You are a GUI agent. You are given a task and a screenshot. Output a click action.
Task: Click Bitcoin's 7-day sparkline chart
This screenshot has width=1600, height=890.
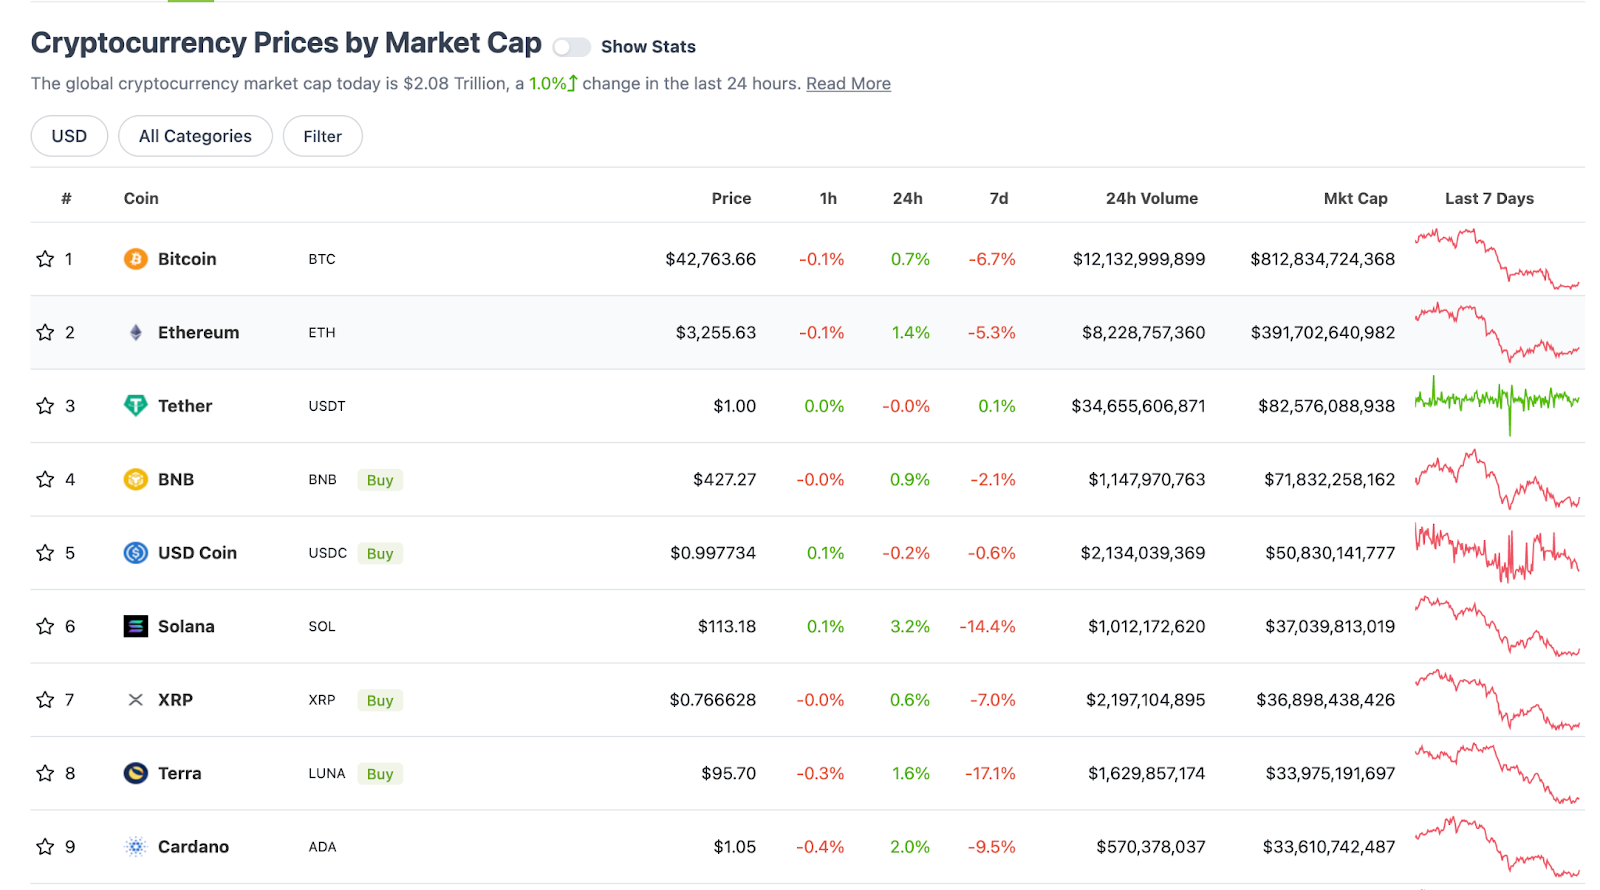[x=1497, y=259]
